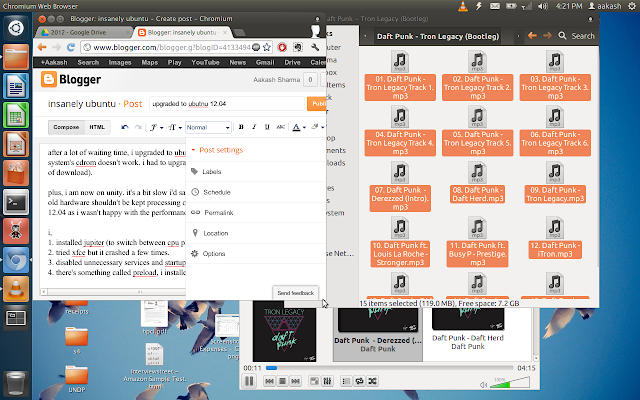Open Drive from the Google bar
The width and height of the screenshot is (640, 400).
[292, 62]
